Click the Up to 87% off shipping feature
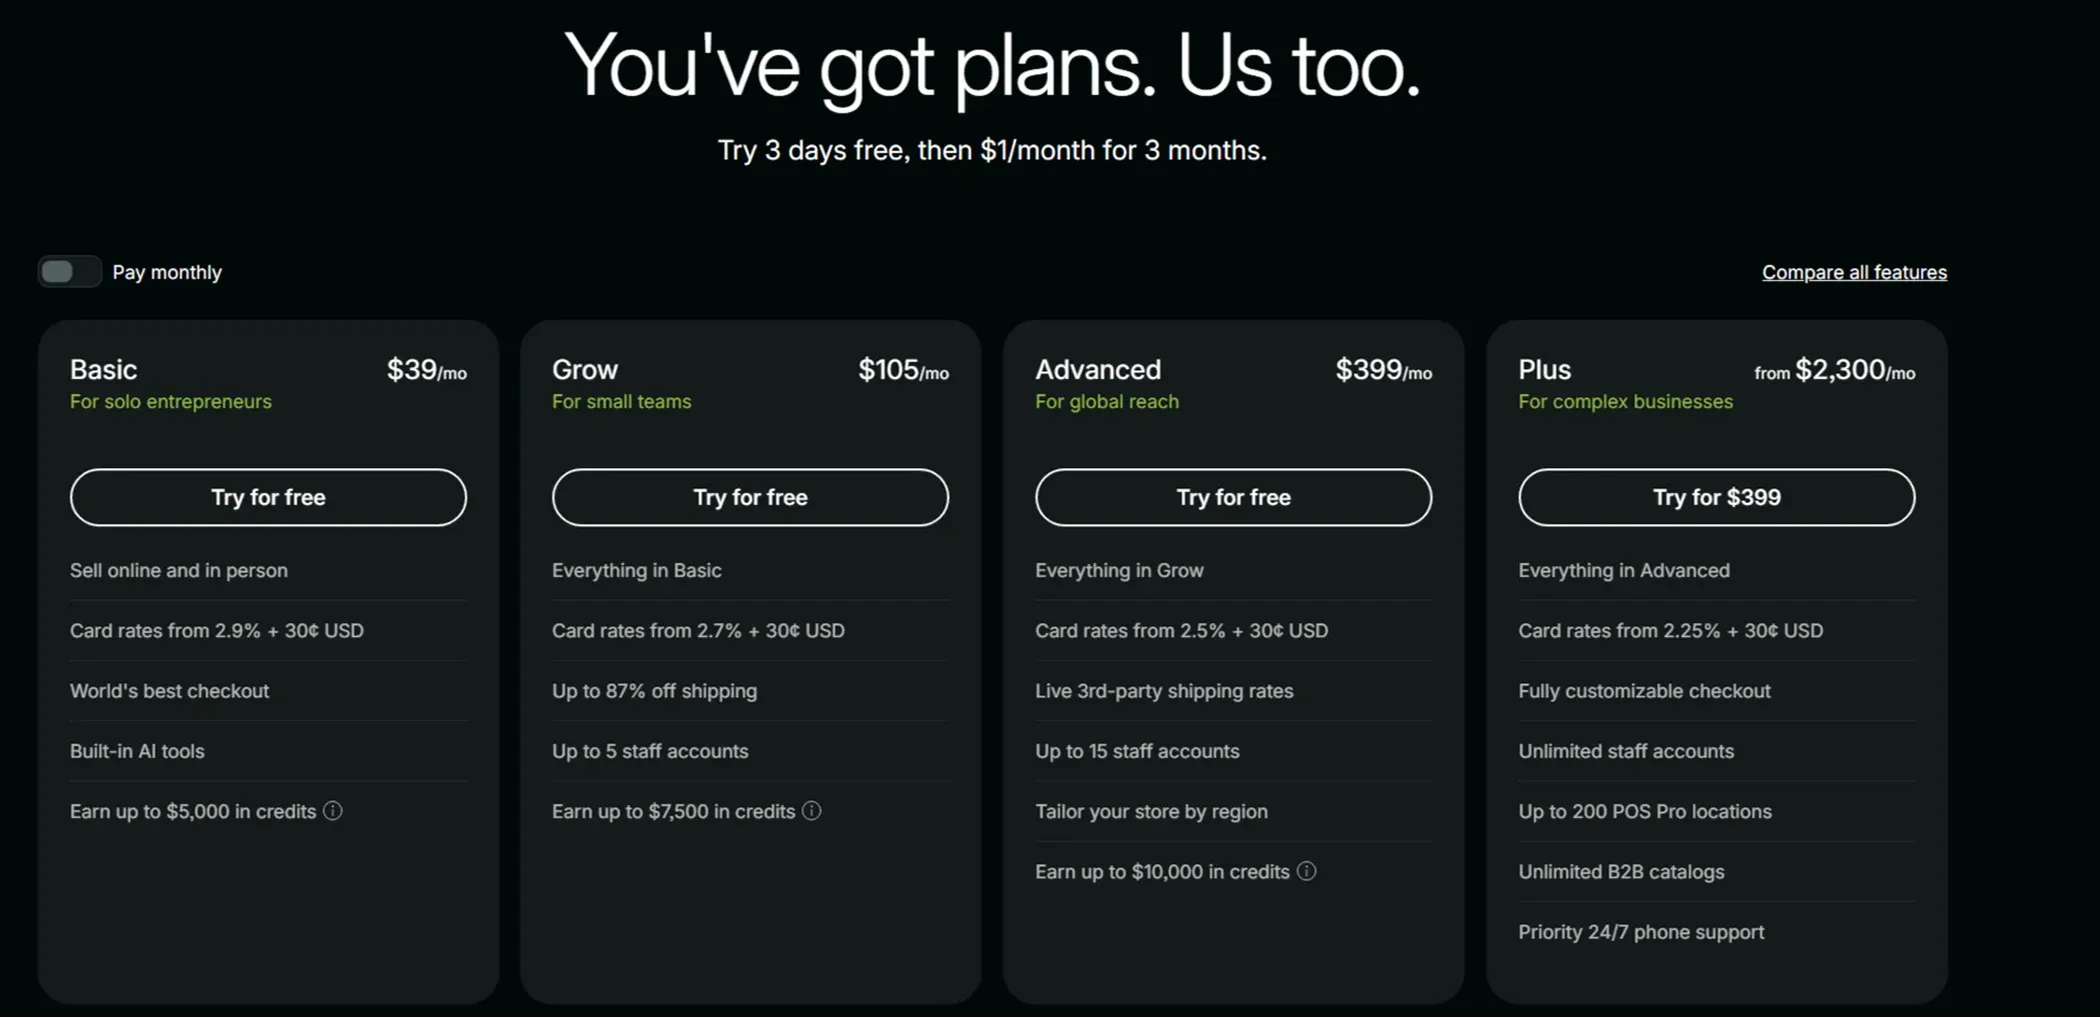2100x1017 pixels. pos(654,691)
